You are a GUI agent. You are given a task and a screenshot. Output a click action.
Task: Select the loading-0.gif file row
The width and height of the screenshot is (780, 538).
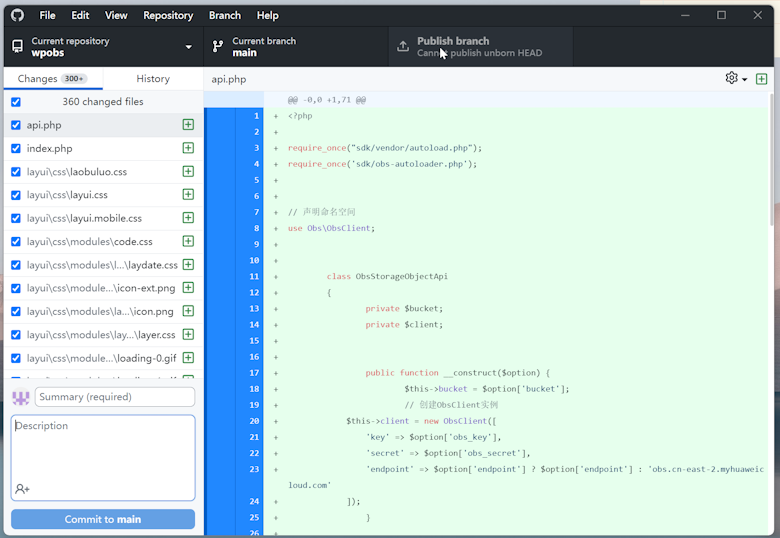click(103, 358)
